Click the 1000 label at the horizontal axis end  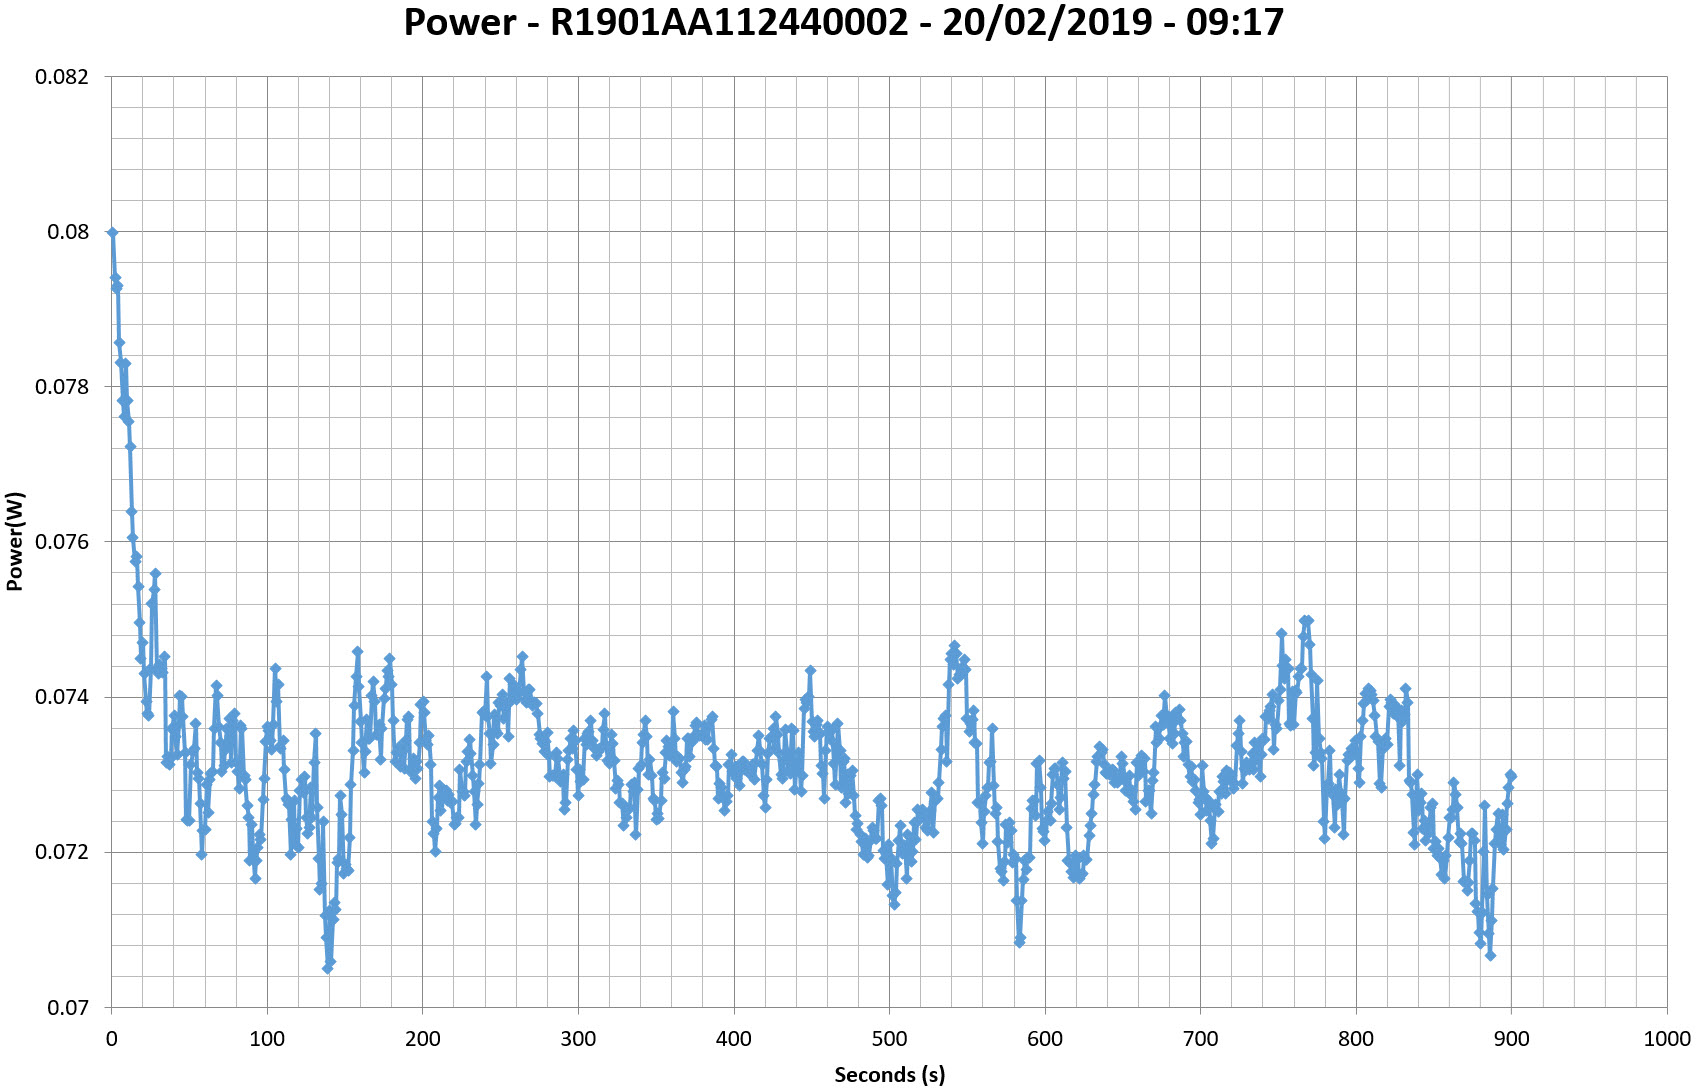1666,1039
